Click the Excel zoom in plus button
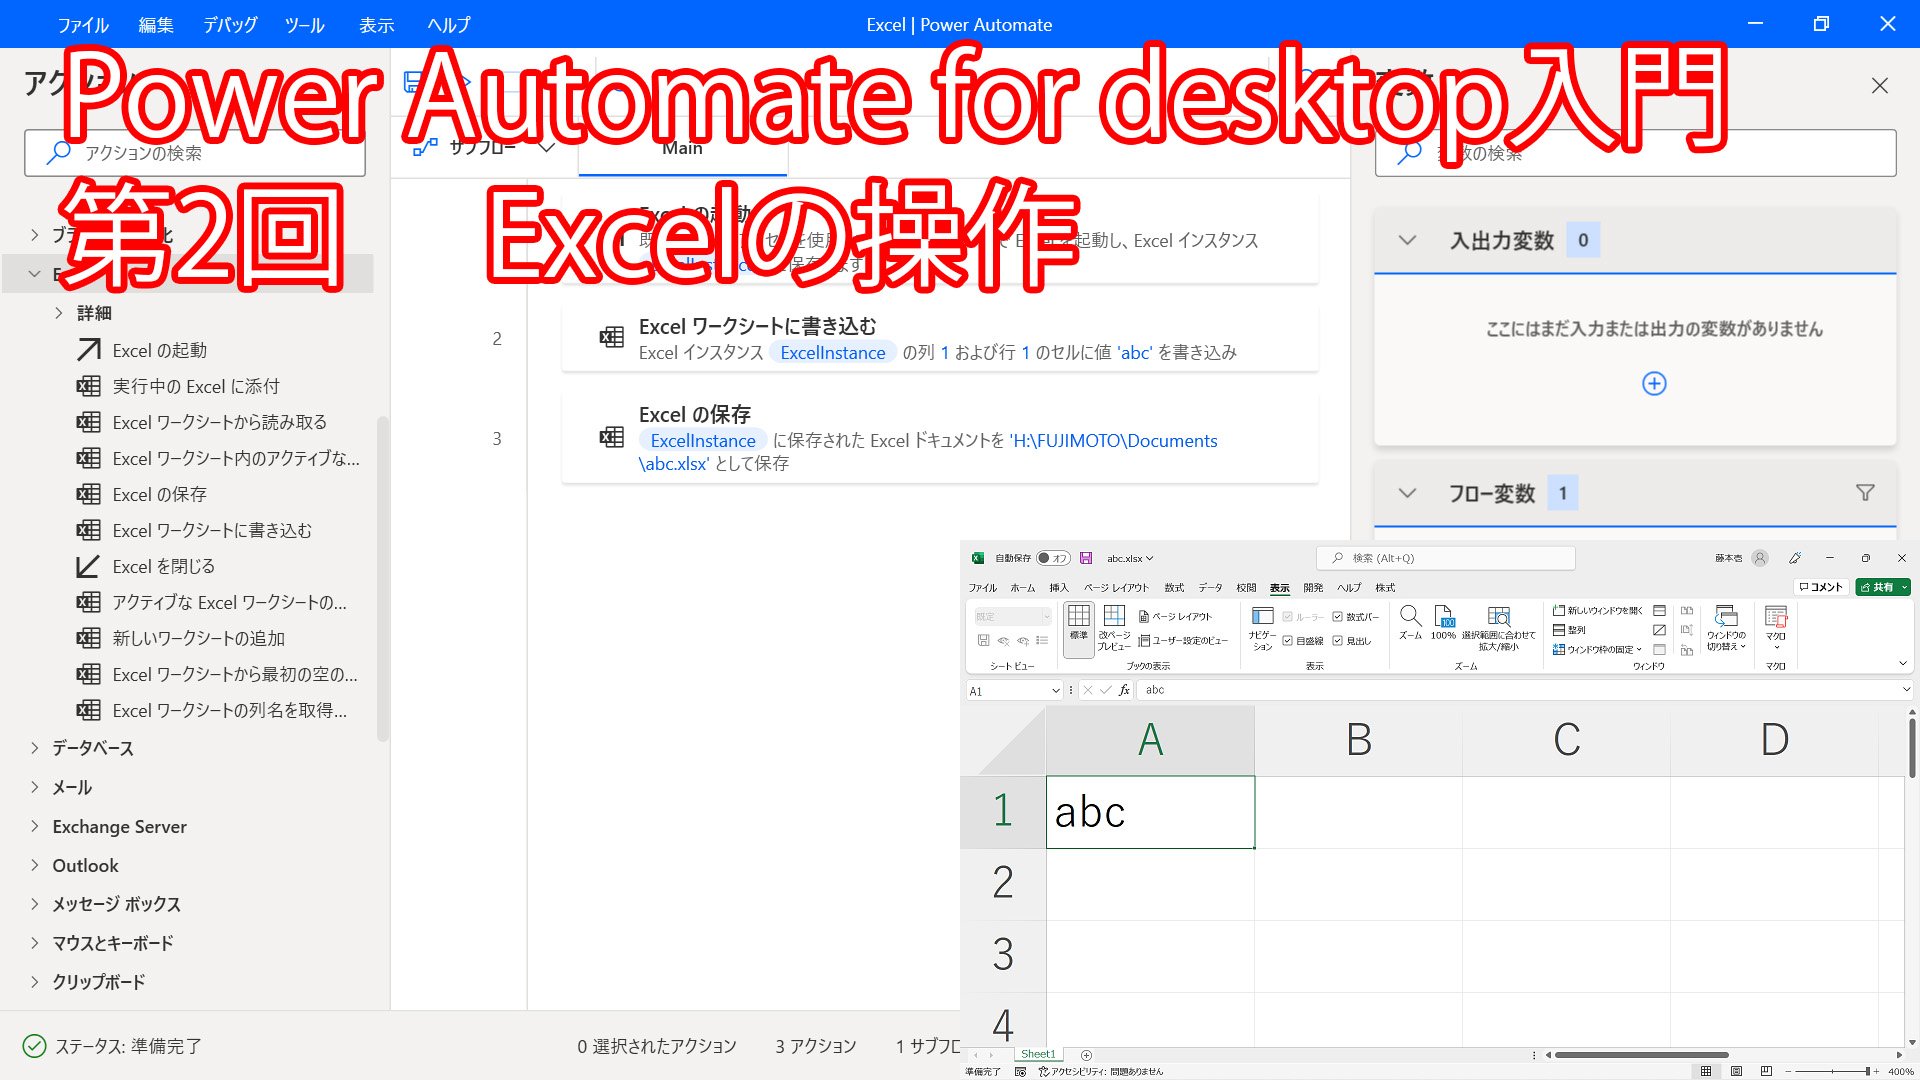Screen dimensions: 1920x1080 1877,1071
